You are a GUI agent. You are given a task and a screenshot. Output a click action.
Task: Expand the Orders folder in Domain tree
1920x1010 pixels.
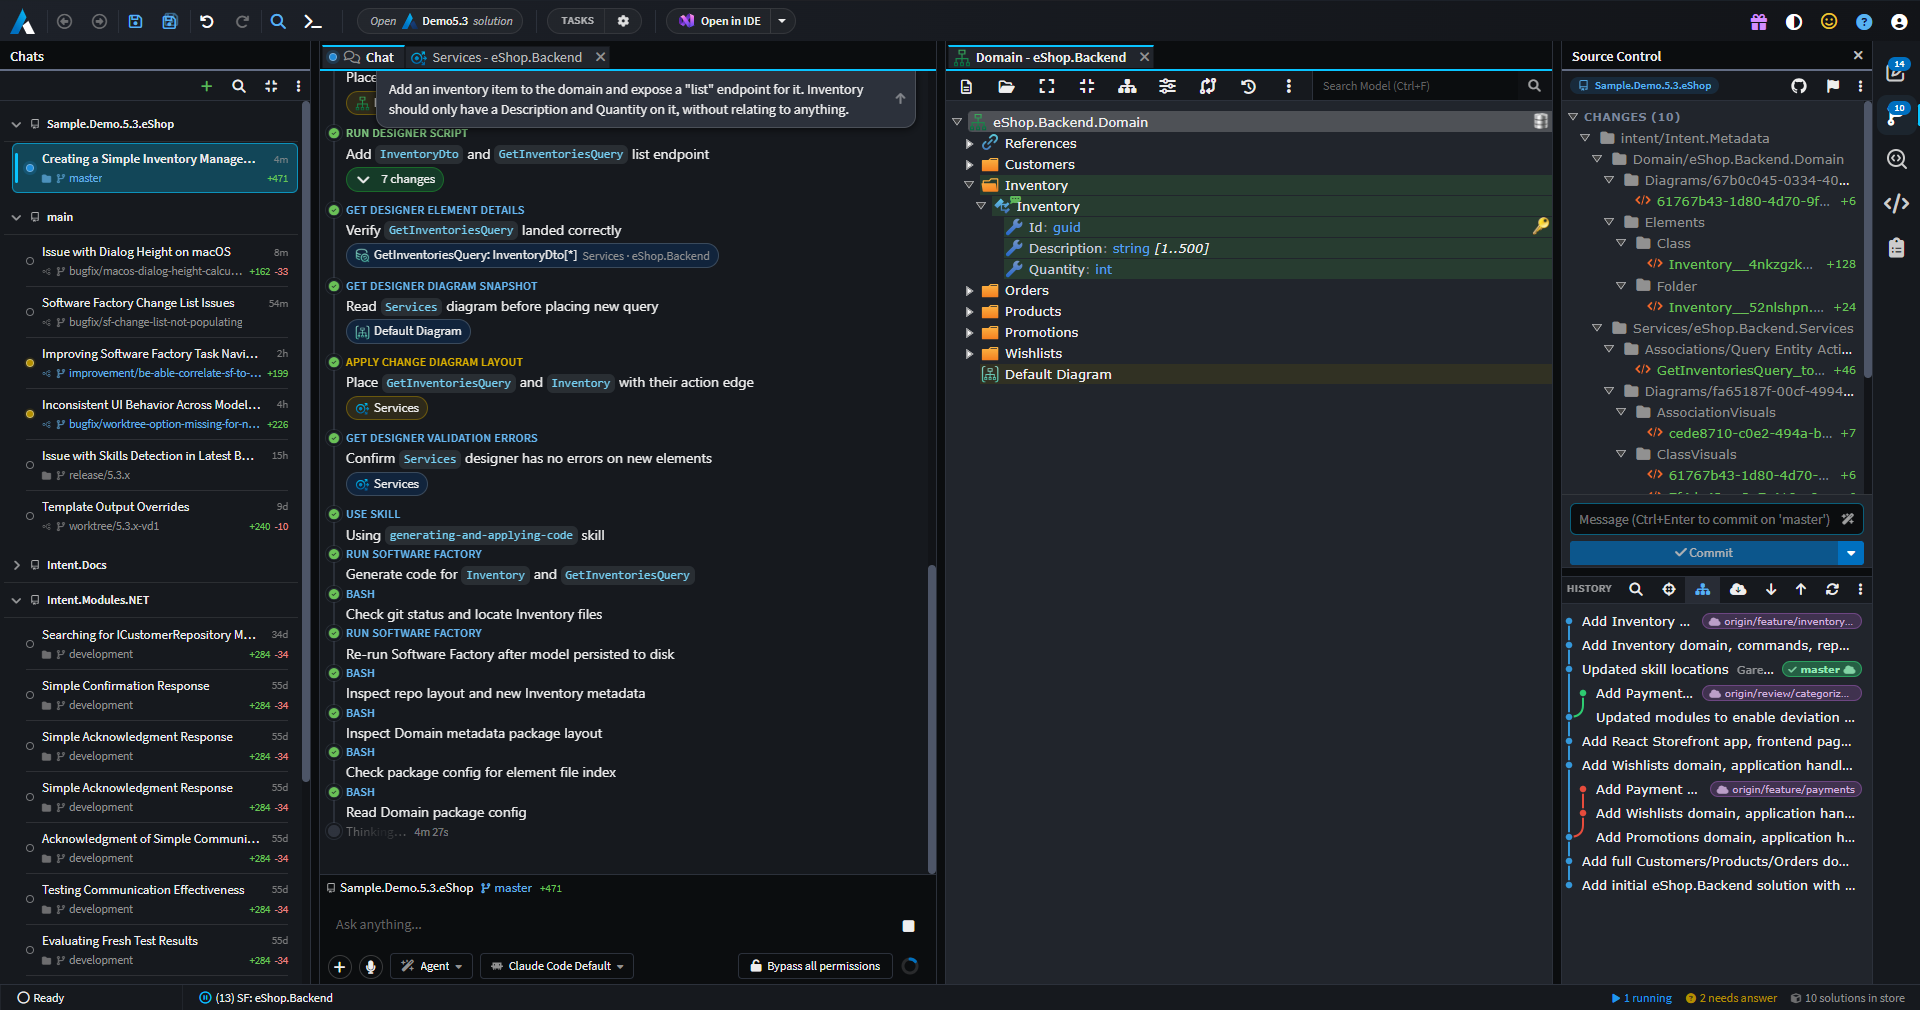[969, 291]
